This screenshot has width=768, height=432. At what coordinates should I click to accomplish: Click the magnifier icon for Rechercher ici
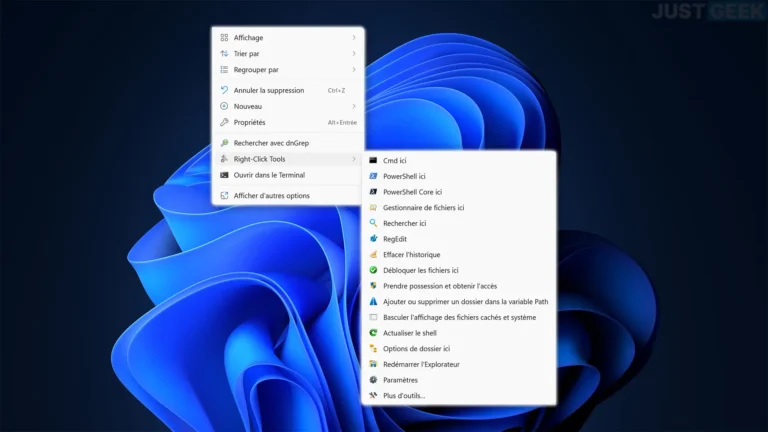(x=373, y=223)
